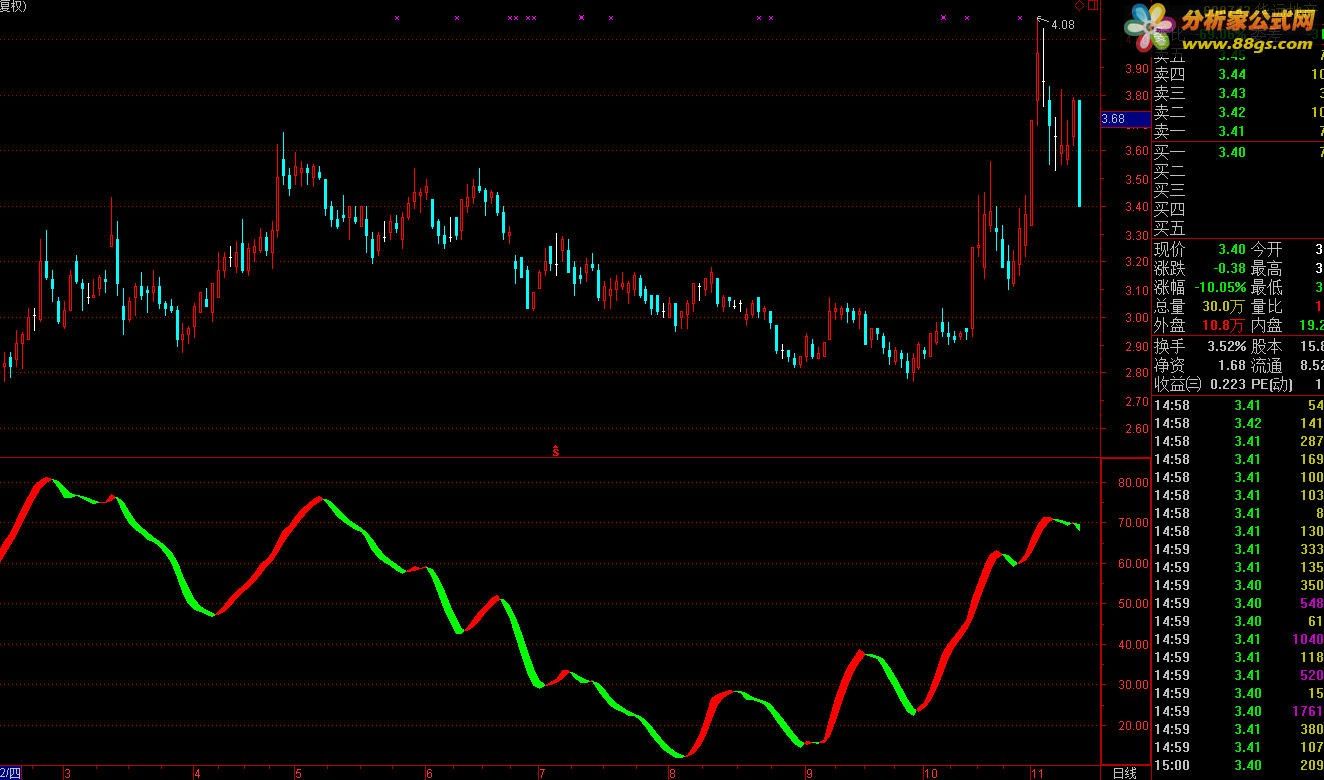1324x780 pixels.
Task: Click the blue 3.68 price tag on the axis
Action: 1125,118
